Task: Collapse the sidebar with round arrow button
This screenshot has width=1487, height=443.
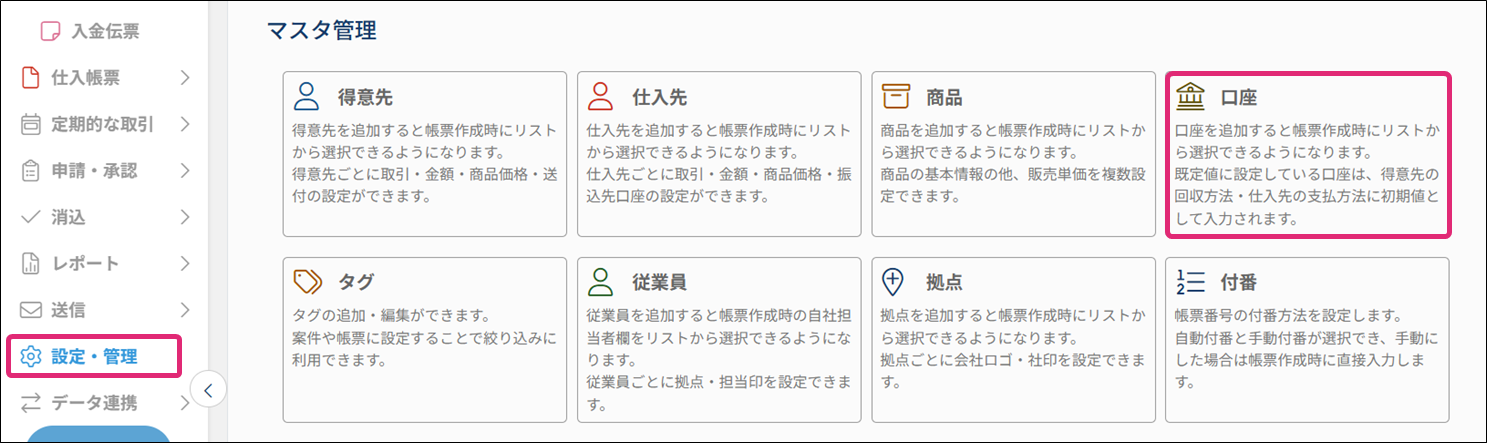Action: coord(208,390)
